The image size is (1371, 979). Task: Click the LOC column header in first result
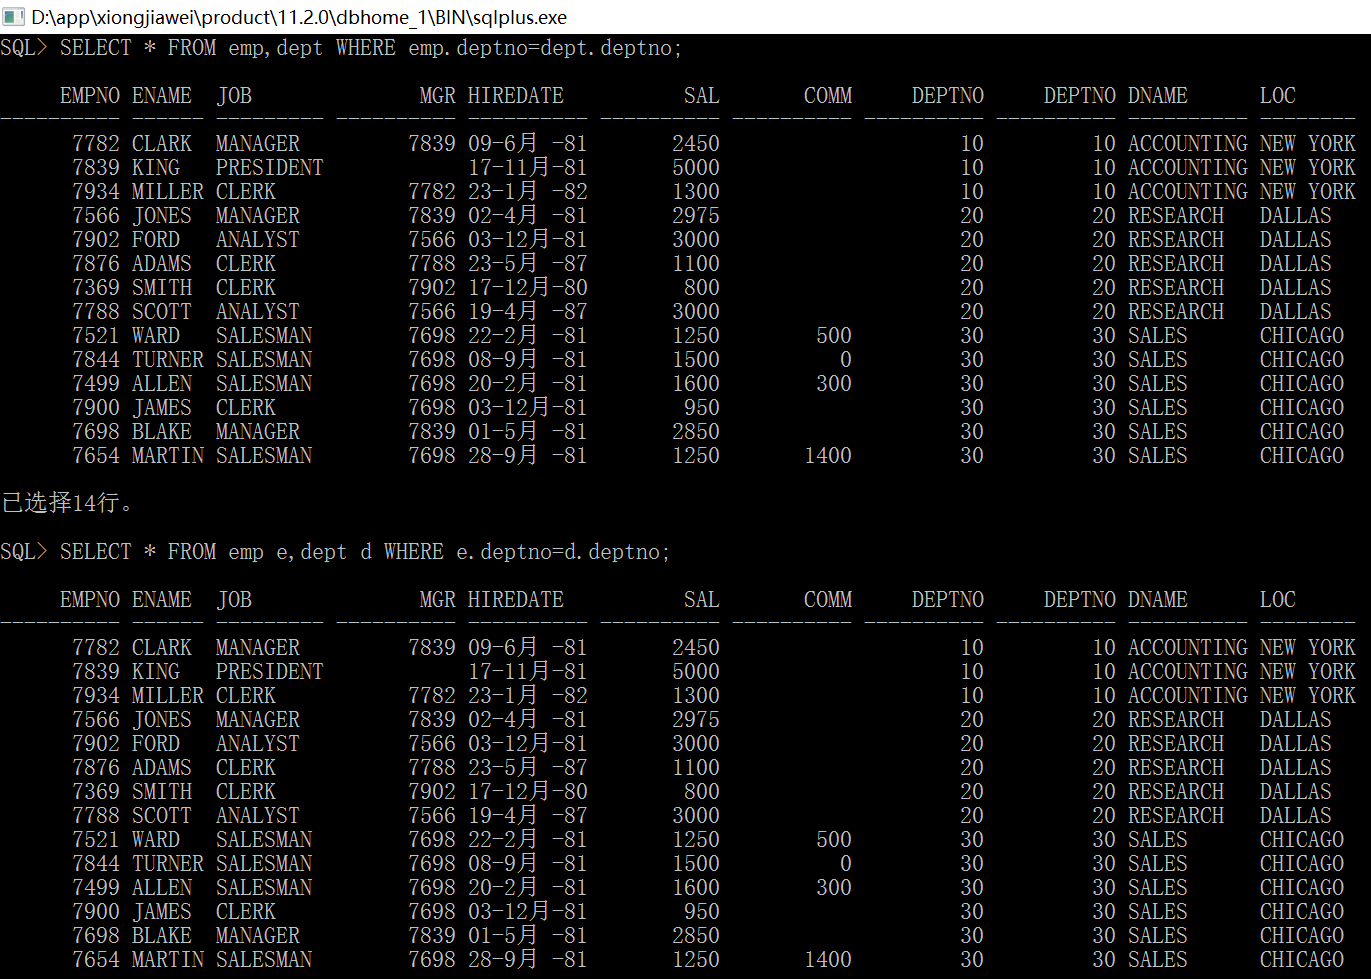click(1278, 96)
